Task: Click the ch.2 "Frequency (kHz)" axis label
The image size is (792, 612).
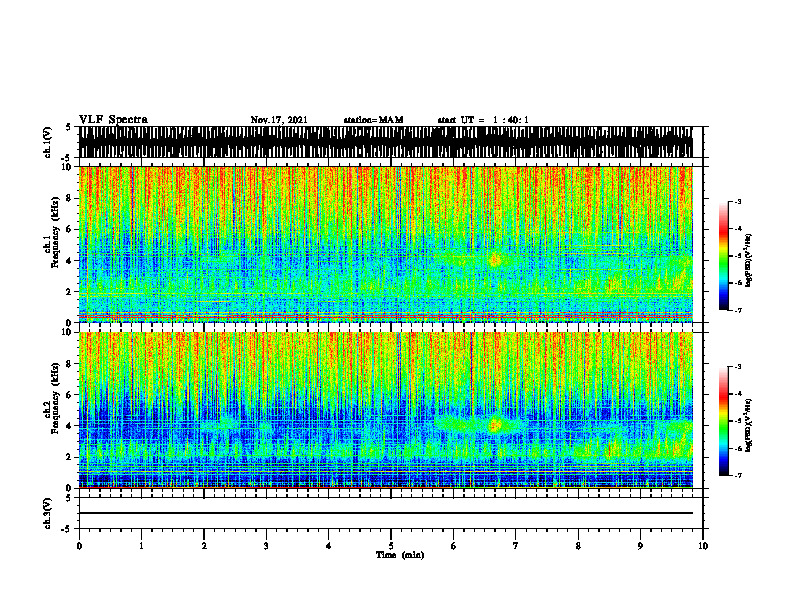Action: [x=56, y=398]
